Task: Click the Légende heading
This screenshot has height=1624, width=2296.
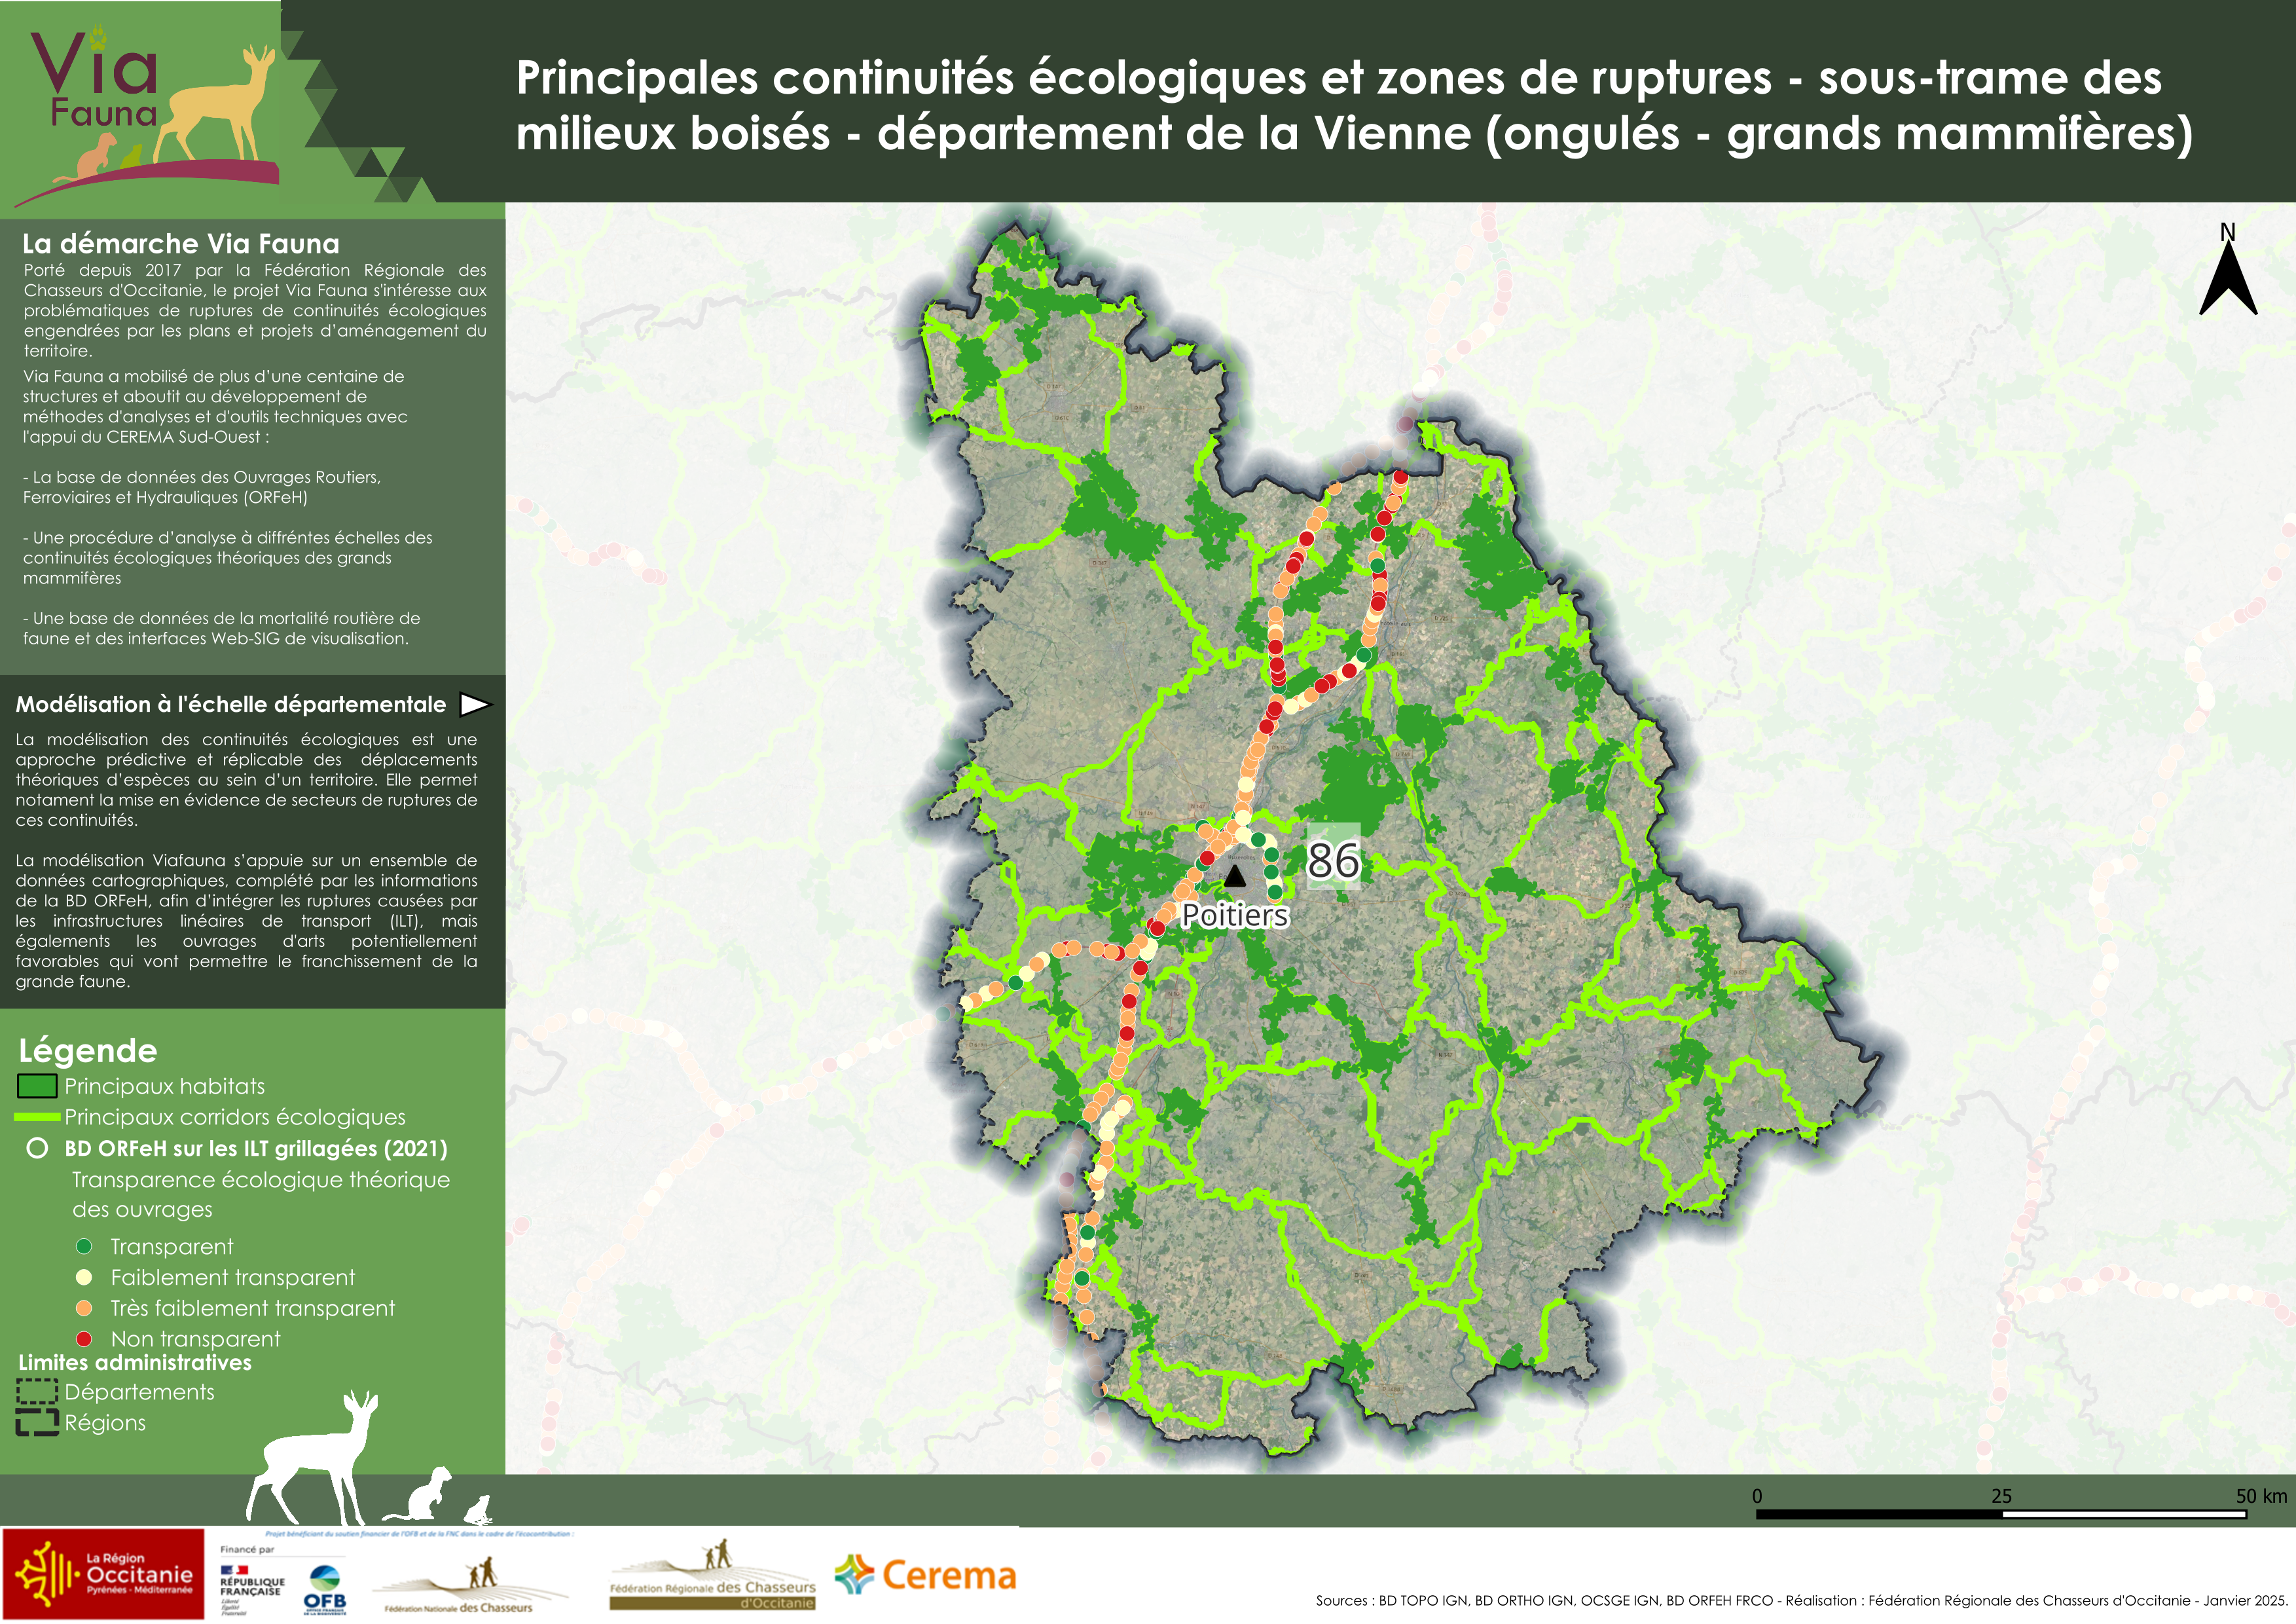Action: [88, 1051]
